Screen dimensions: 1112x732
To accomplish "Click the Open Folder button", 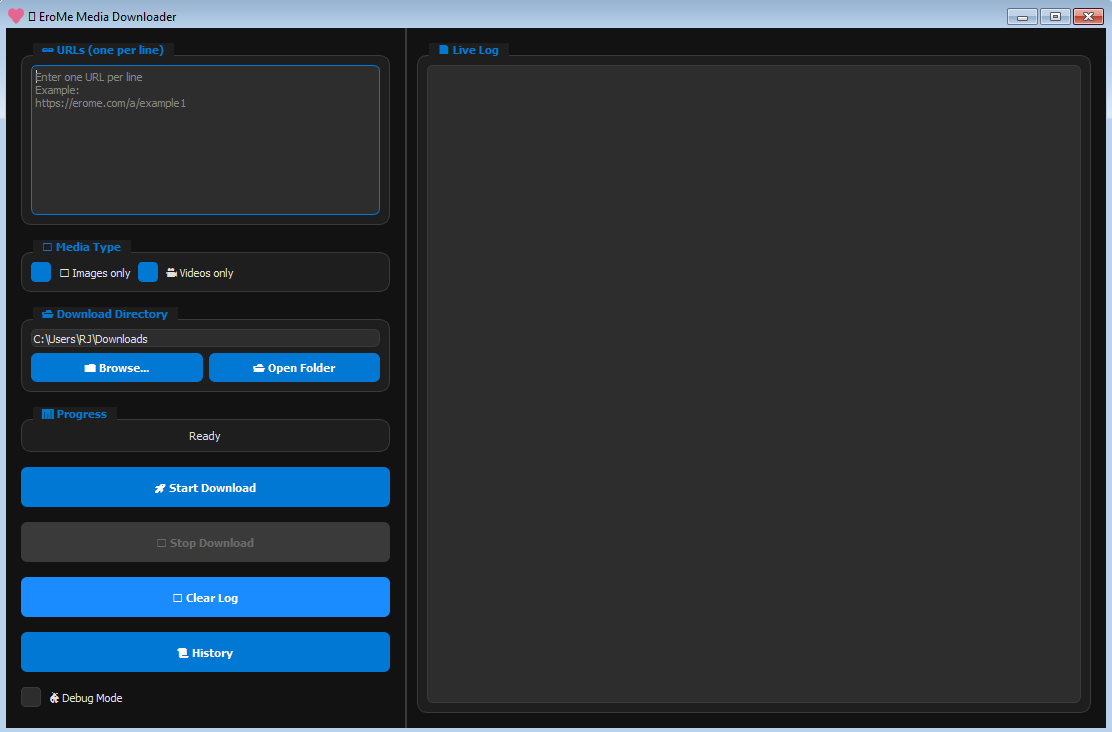I will (x=294, y=367).
